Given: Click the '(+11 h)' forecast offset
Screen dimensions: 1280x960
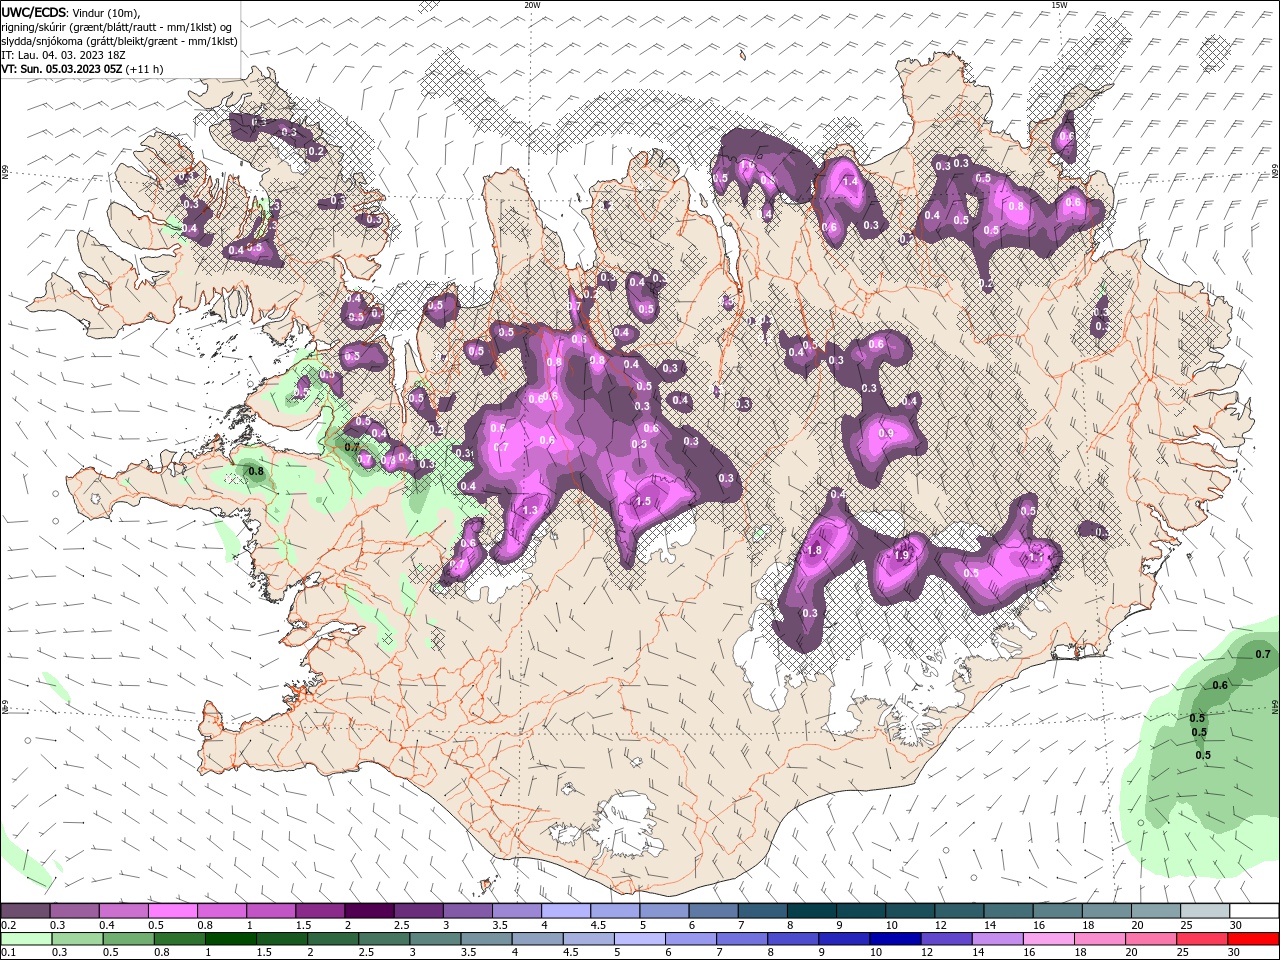Looking at the screenshot, I should click(x=145, y=69).
